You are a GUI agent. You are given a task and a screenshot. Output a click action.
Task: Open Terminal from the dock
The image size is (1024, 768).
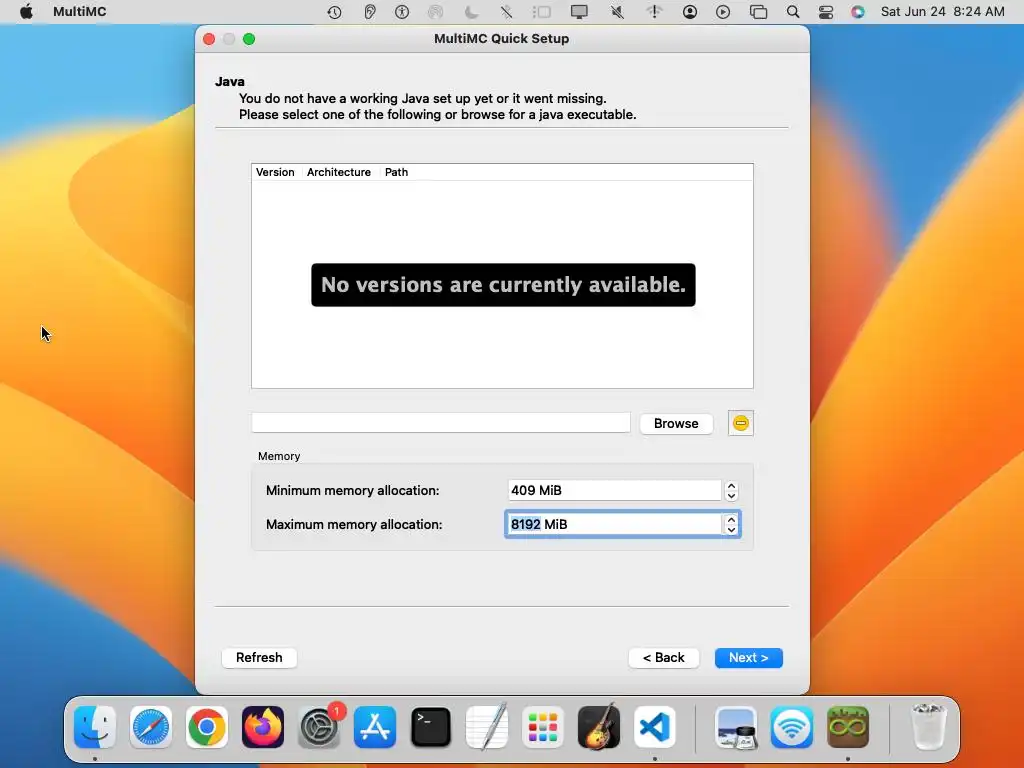click(431, 727)
